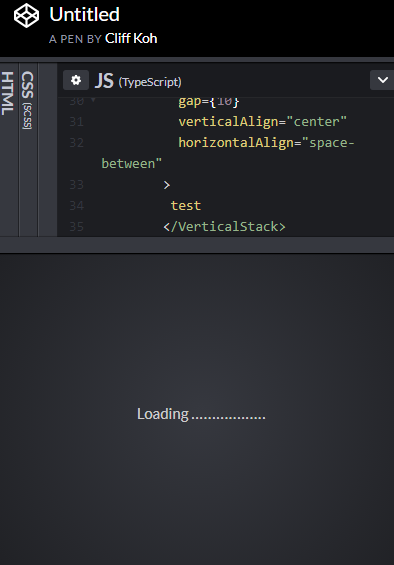Switch to the HTML editor tab
This screenshot has width=394, height=565.
[x=8, y=93]
